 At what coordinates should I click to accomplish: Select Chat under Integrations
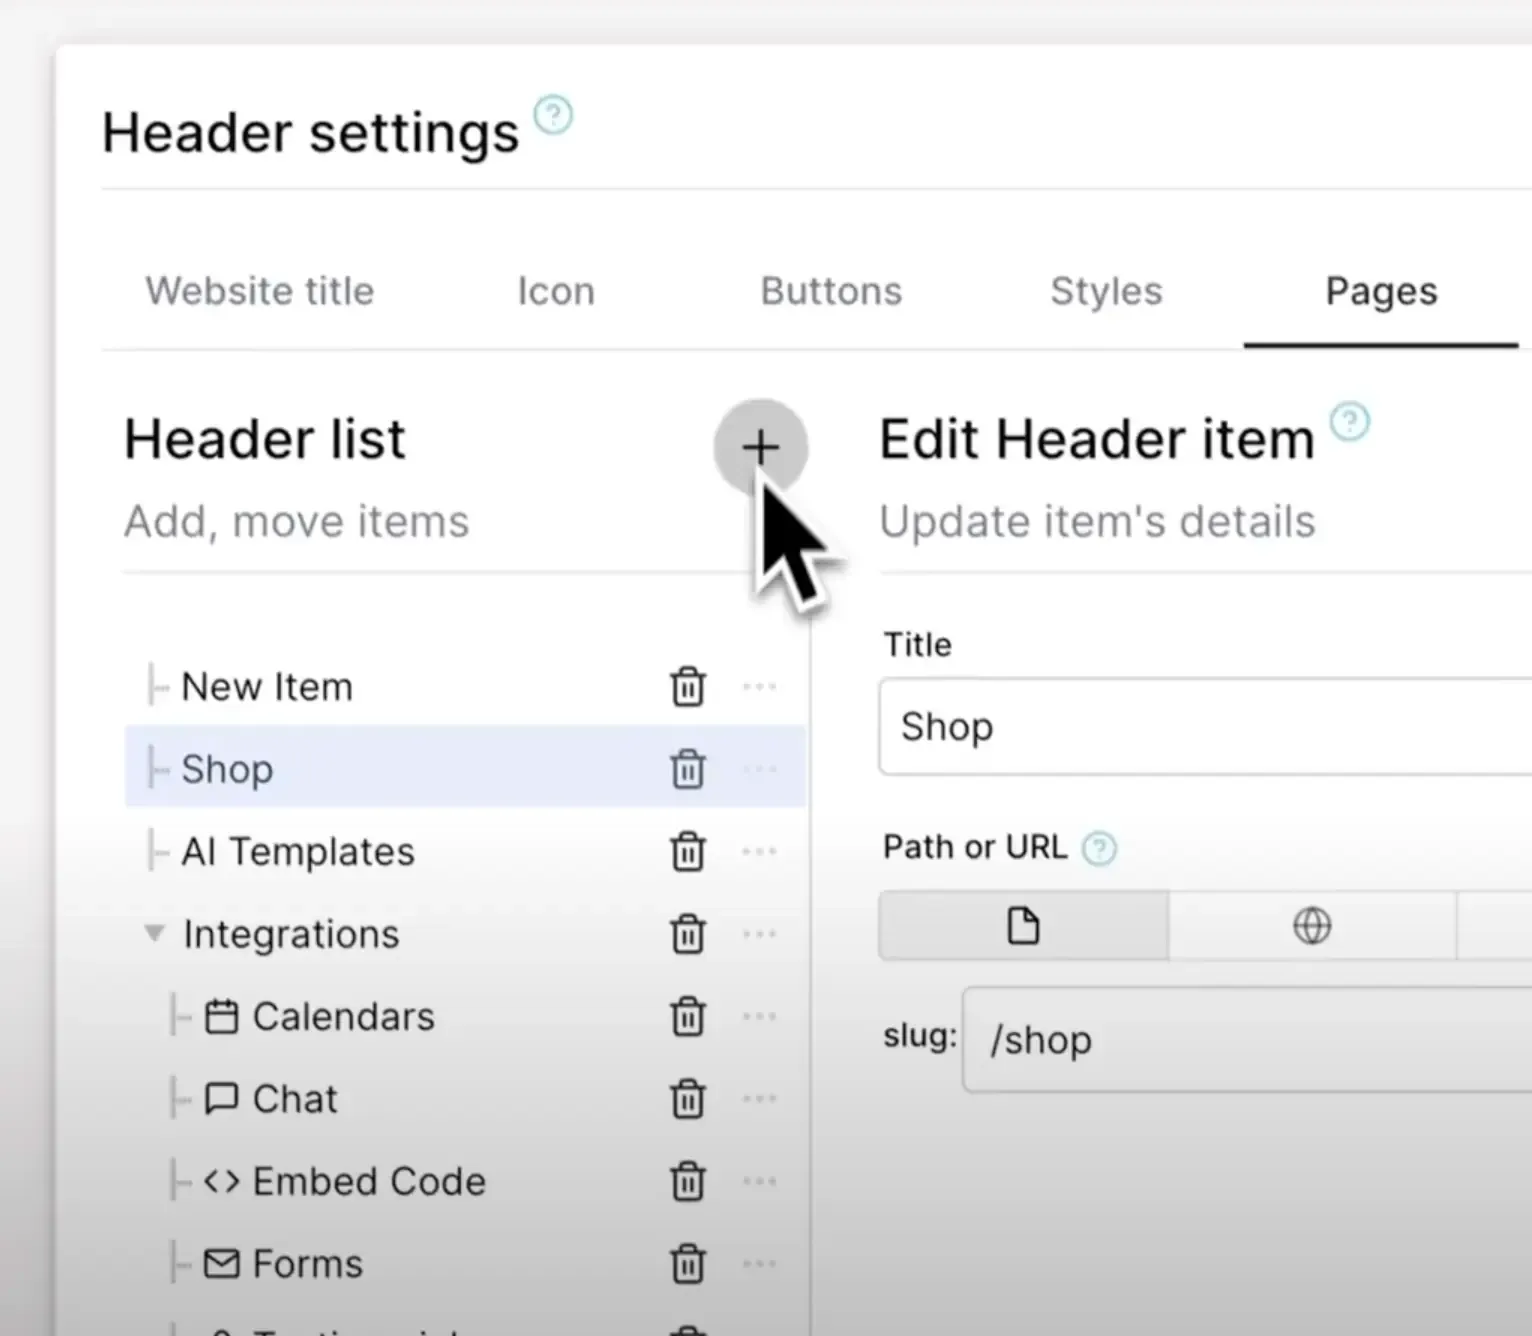tap(295, 1099)
